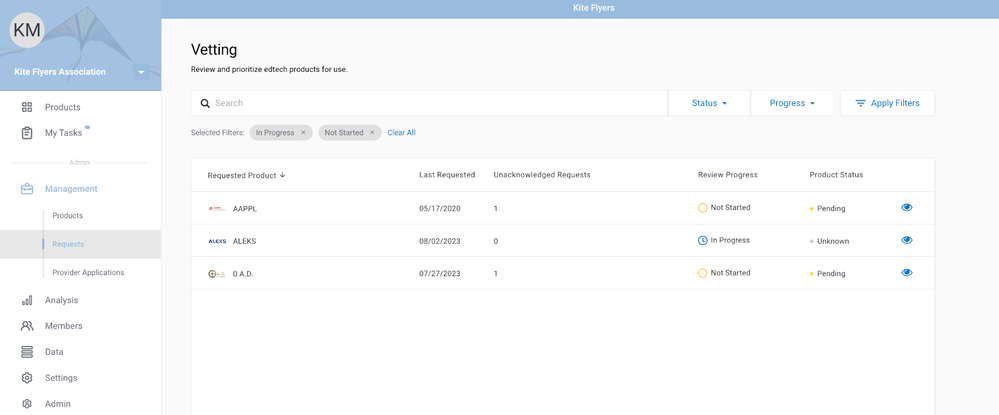Toggle eye icon for ALEKS row
The width and height of the screenshot is (999, 415).
coord(906,240)
